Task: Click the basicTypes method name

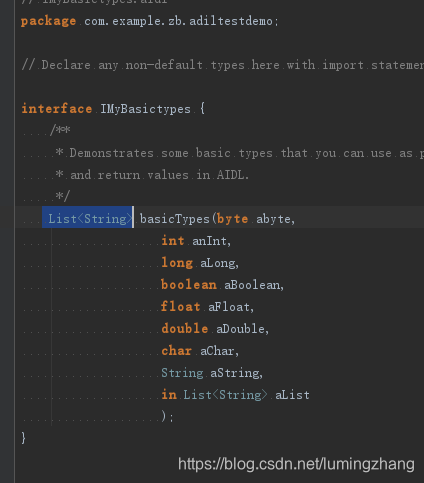Action: [175, 219]
